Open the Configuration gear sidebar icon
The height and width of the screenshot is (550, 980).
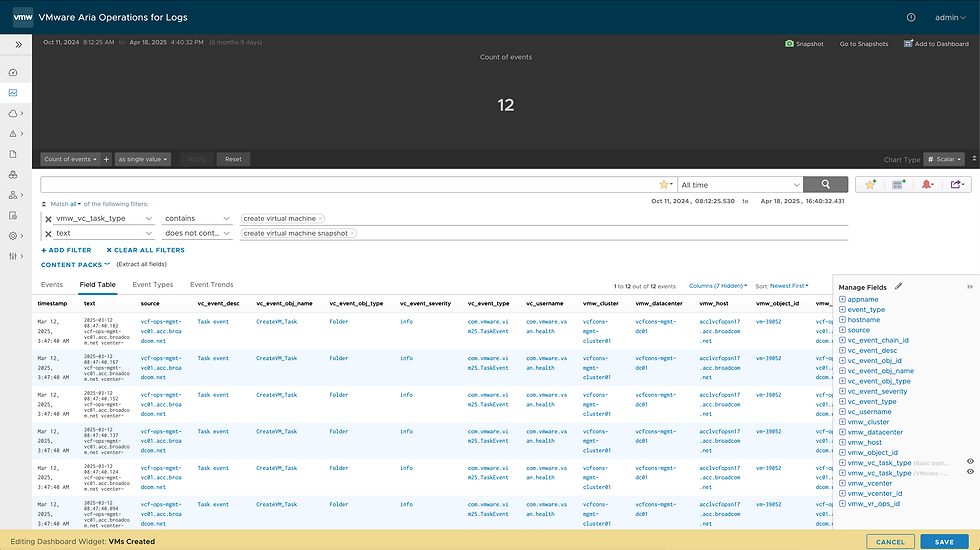13,236
